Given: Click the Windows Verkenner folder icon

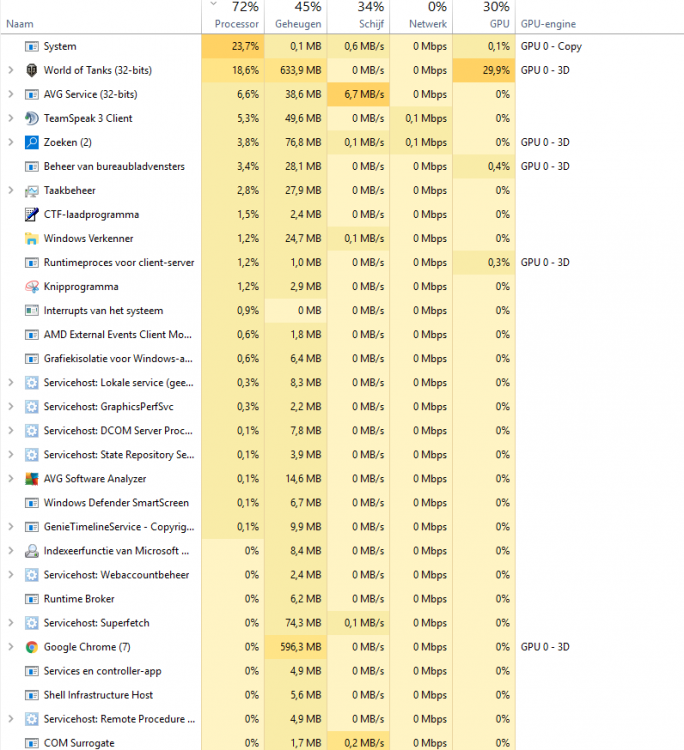Looking at the screenshot, I should [x=31, y=239].
